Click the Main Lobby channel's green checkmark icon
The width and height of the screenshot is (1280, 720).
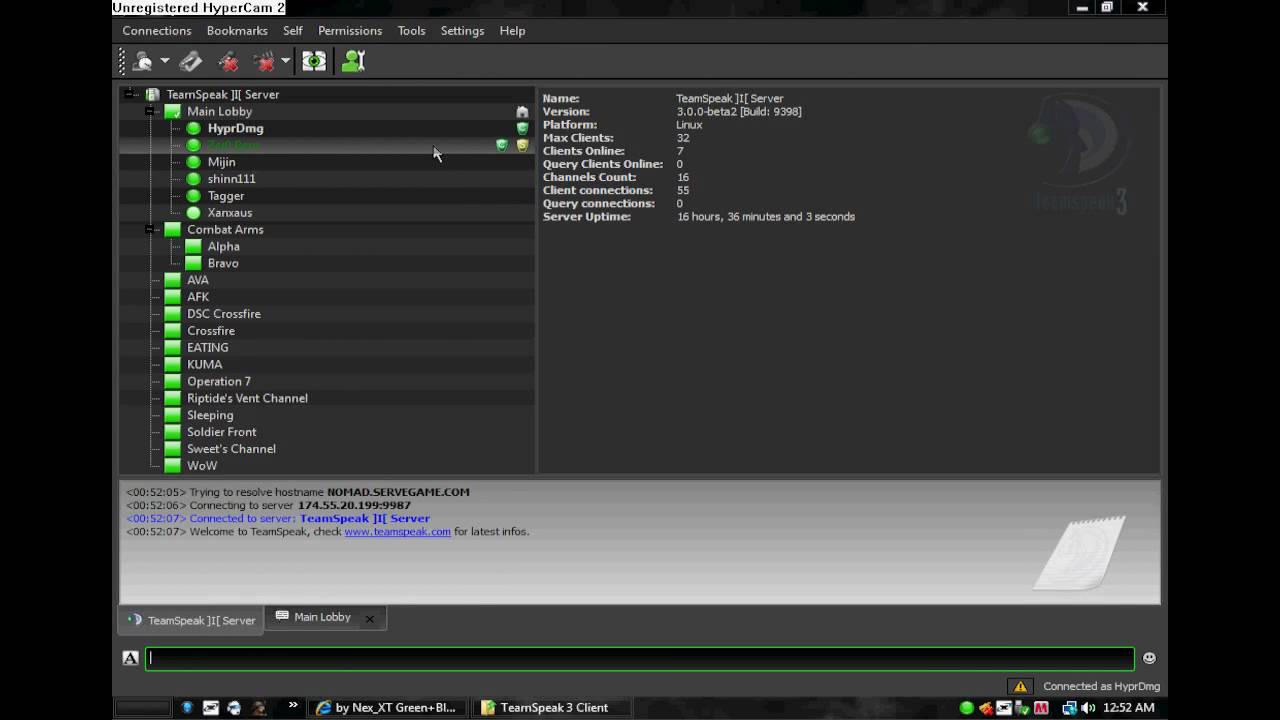[x=173, y=111]
